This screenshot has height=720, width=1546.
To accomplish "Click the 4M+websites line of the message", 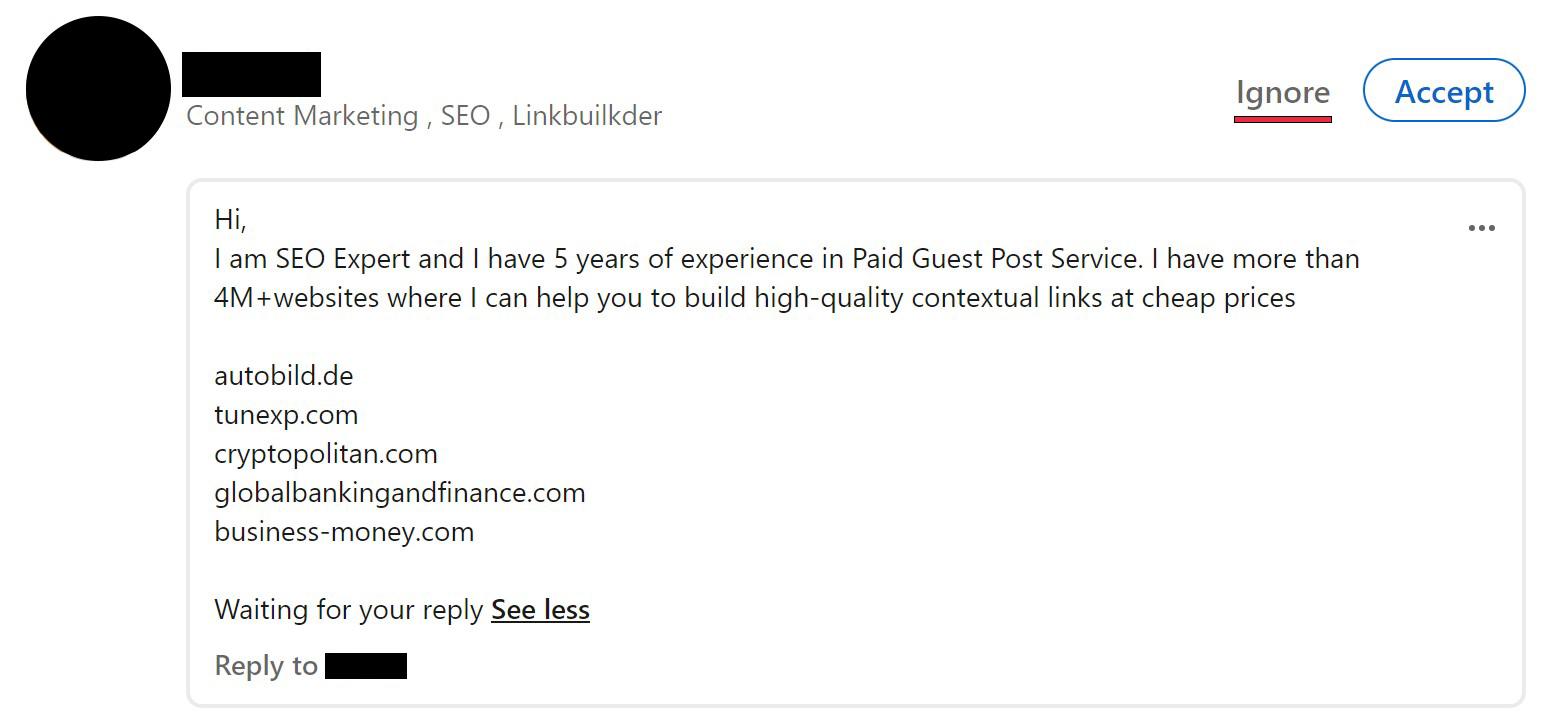I will [x=755, y=298].
